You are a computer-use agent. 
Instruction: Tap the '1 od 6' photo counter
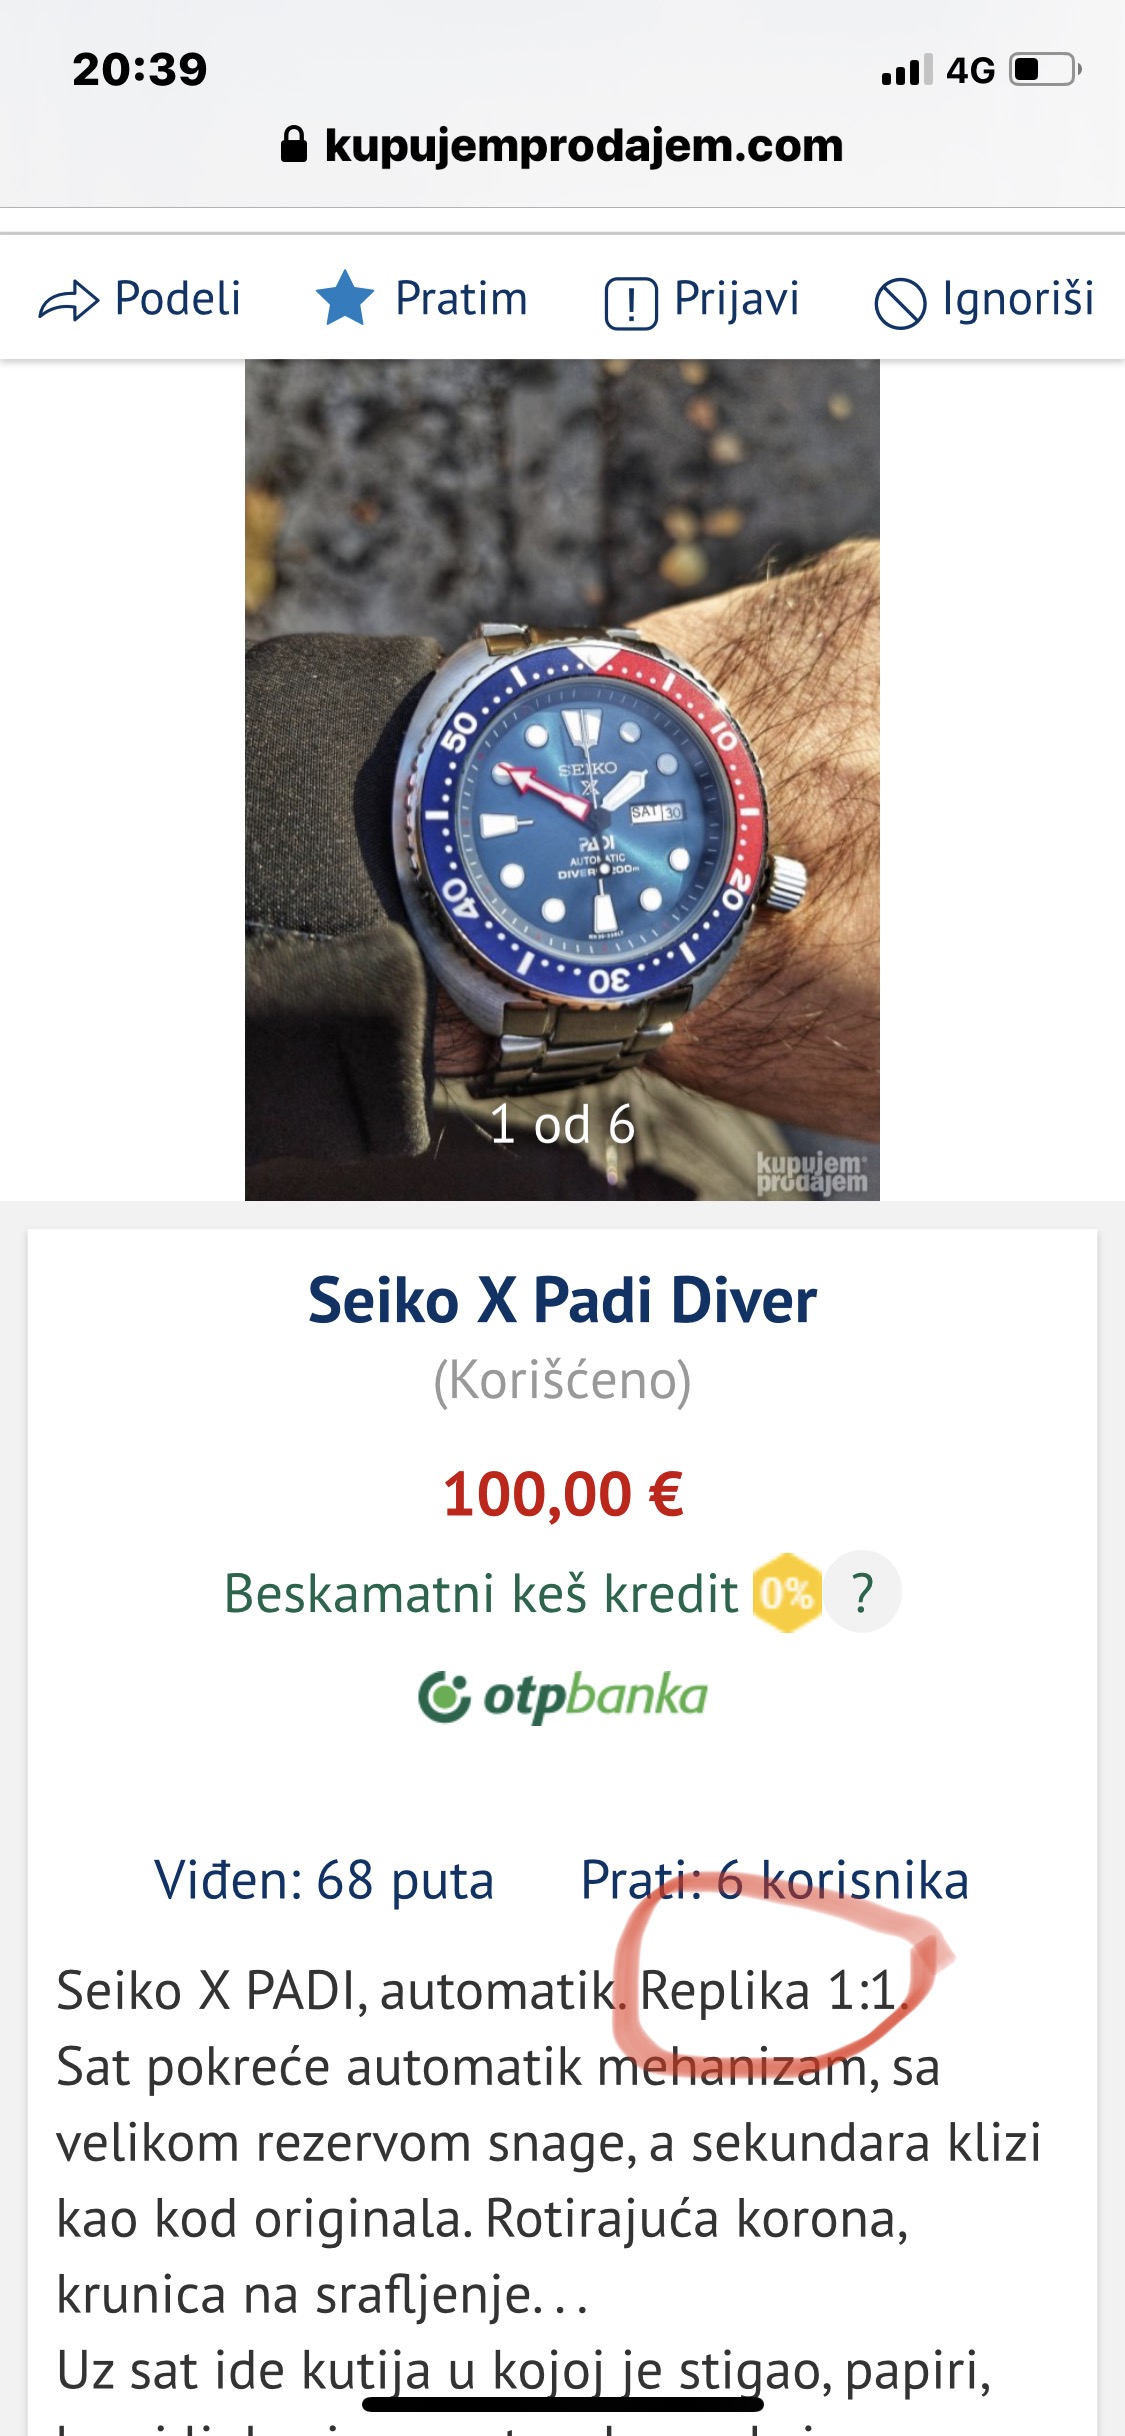coord(562,1125)
